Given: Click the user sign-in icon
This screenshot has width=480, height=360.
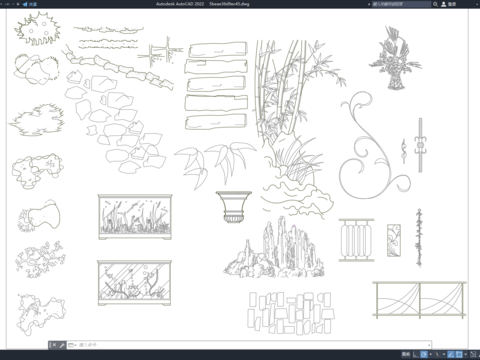Looking at the screenshot, I should coord(444,4).
